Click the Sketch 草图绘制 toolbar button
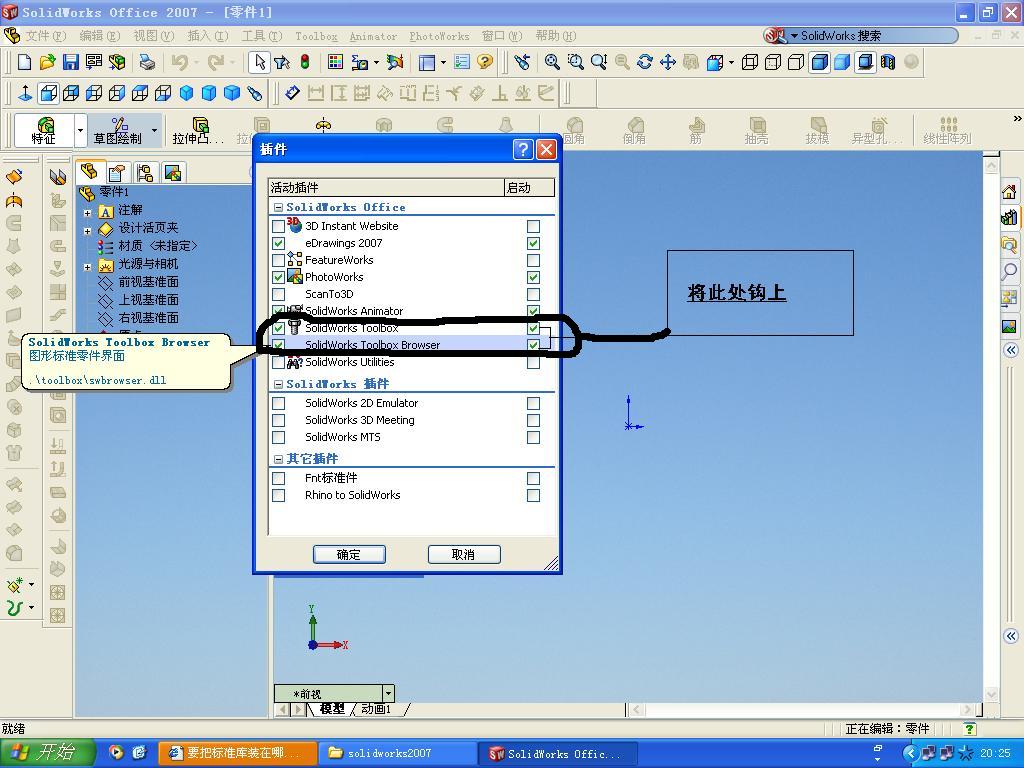1024x768 pixels. (118, 131)
